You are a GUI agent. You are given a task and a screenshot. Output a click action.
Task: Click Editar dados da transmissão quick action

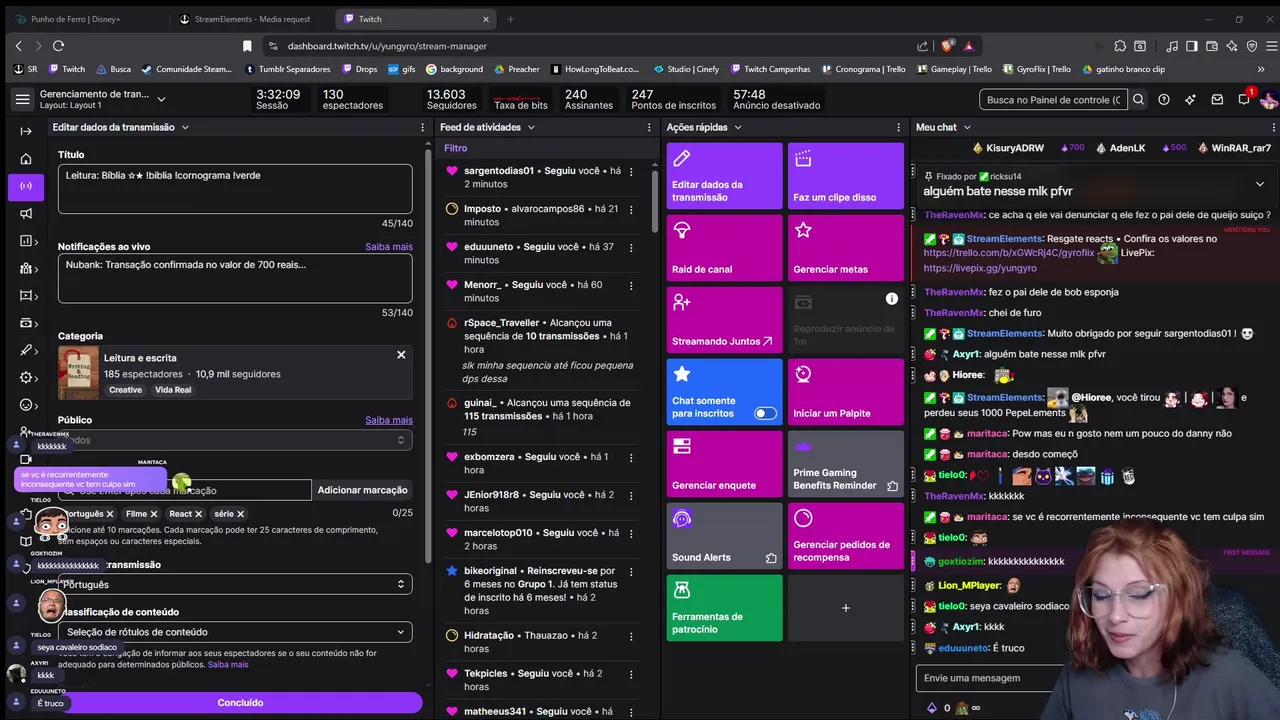pyautogui.click(x=724, y=176)
